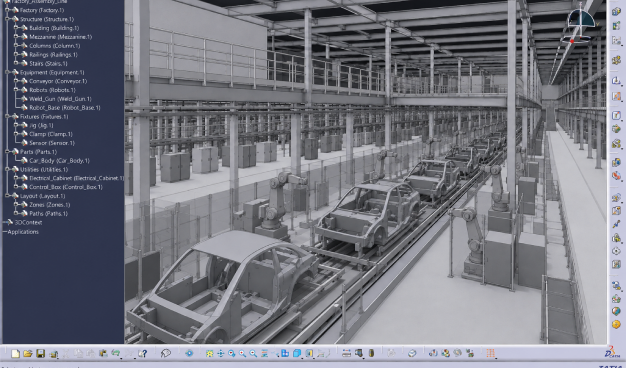This screenshot has width=626, height=368.
Task: Click the Undo arrow icon
Action: 116,353
